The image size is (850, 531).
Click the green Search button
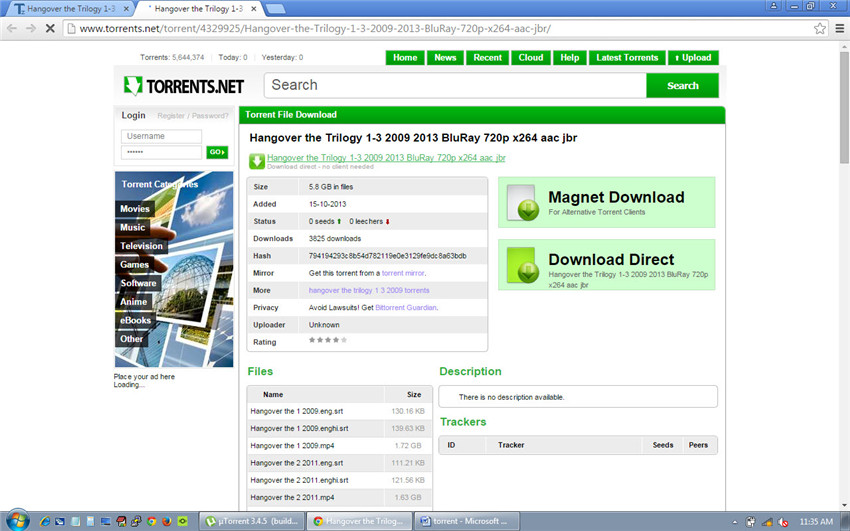682,86
